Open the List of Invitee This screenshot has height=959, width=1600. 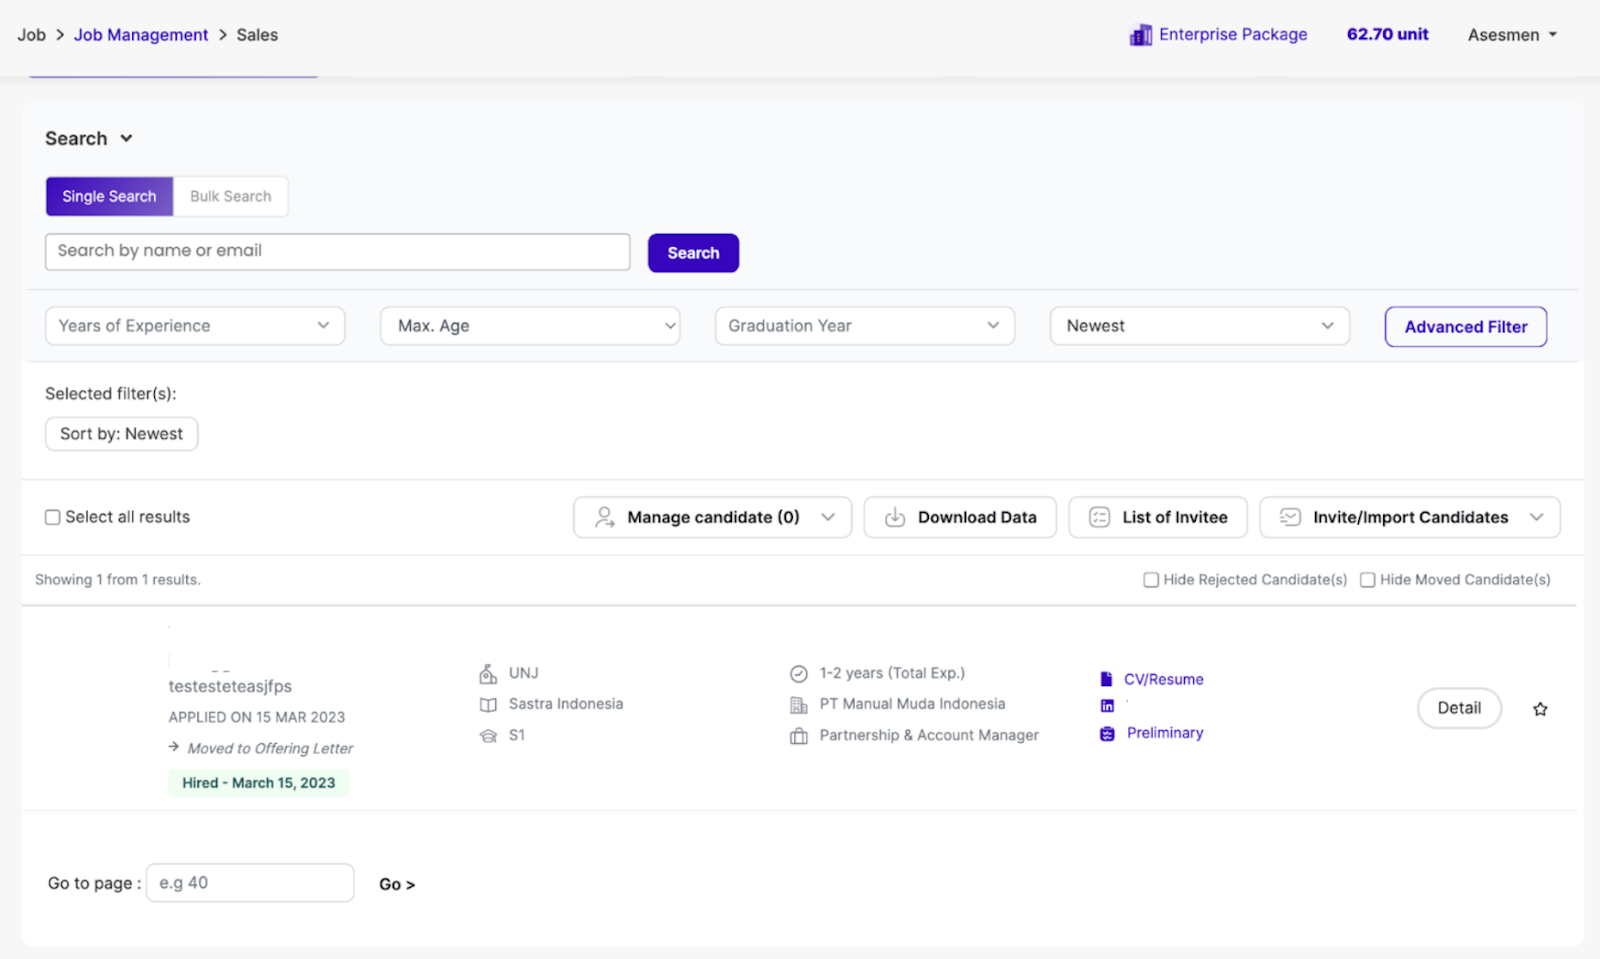tap(1158, 517)
